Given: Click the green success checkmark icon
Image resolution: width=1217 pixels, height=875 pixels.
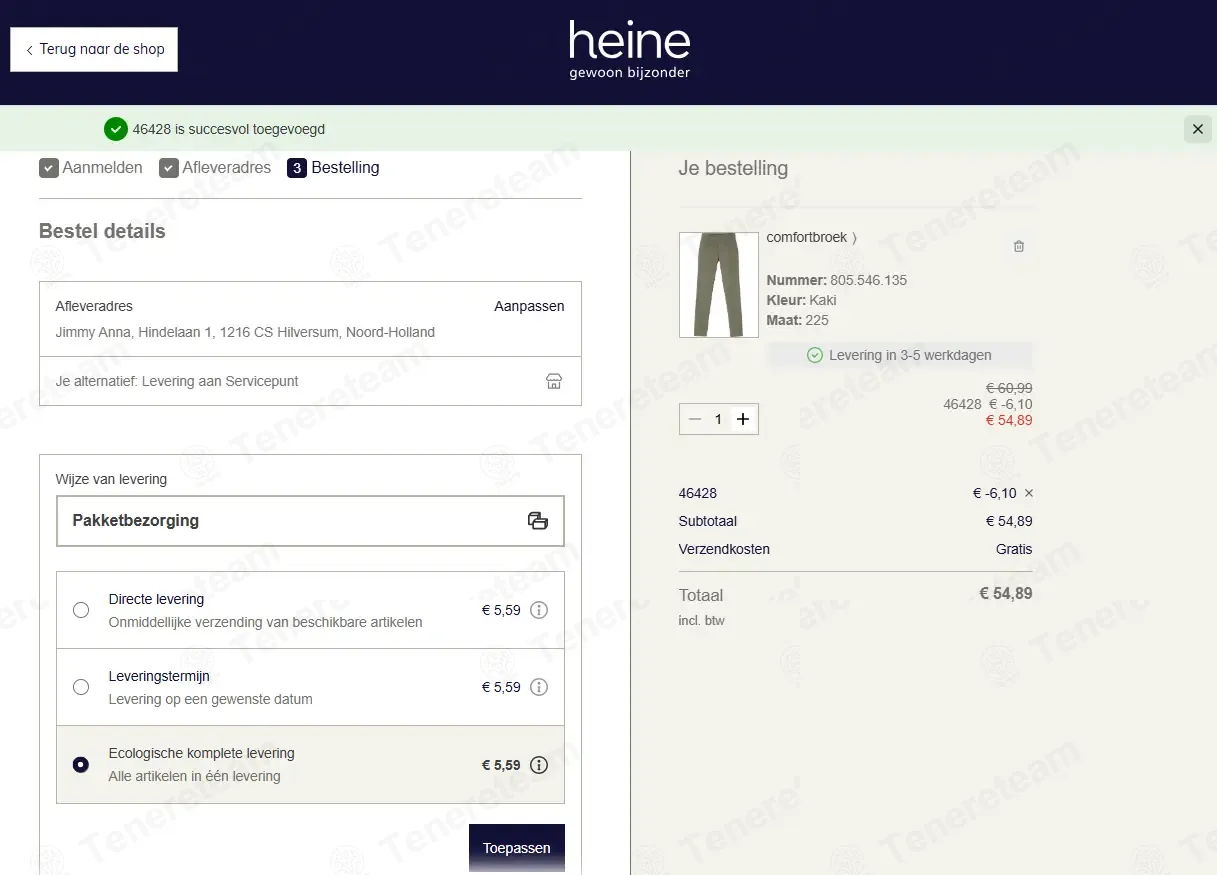Looking at the screenshot, I should click(x=116, y=129).
